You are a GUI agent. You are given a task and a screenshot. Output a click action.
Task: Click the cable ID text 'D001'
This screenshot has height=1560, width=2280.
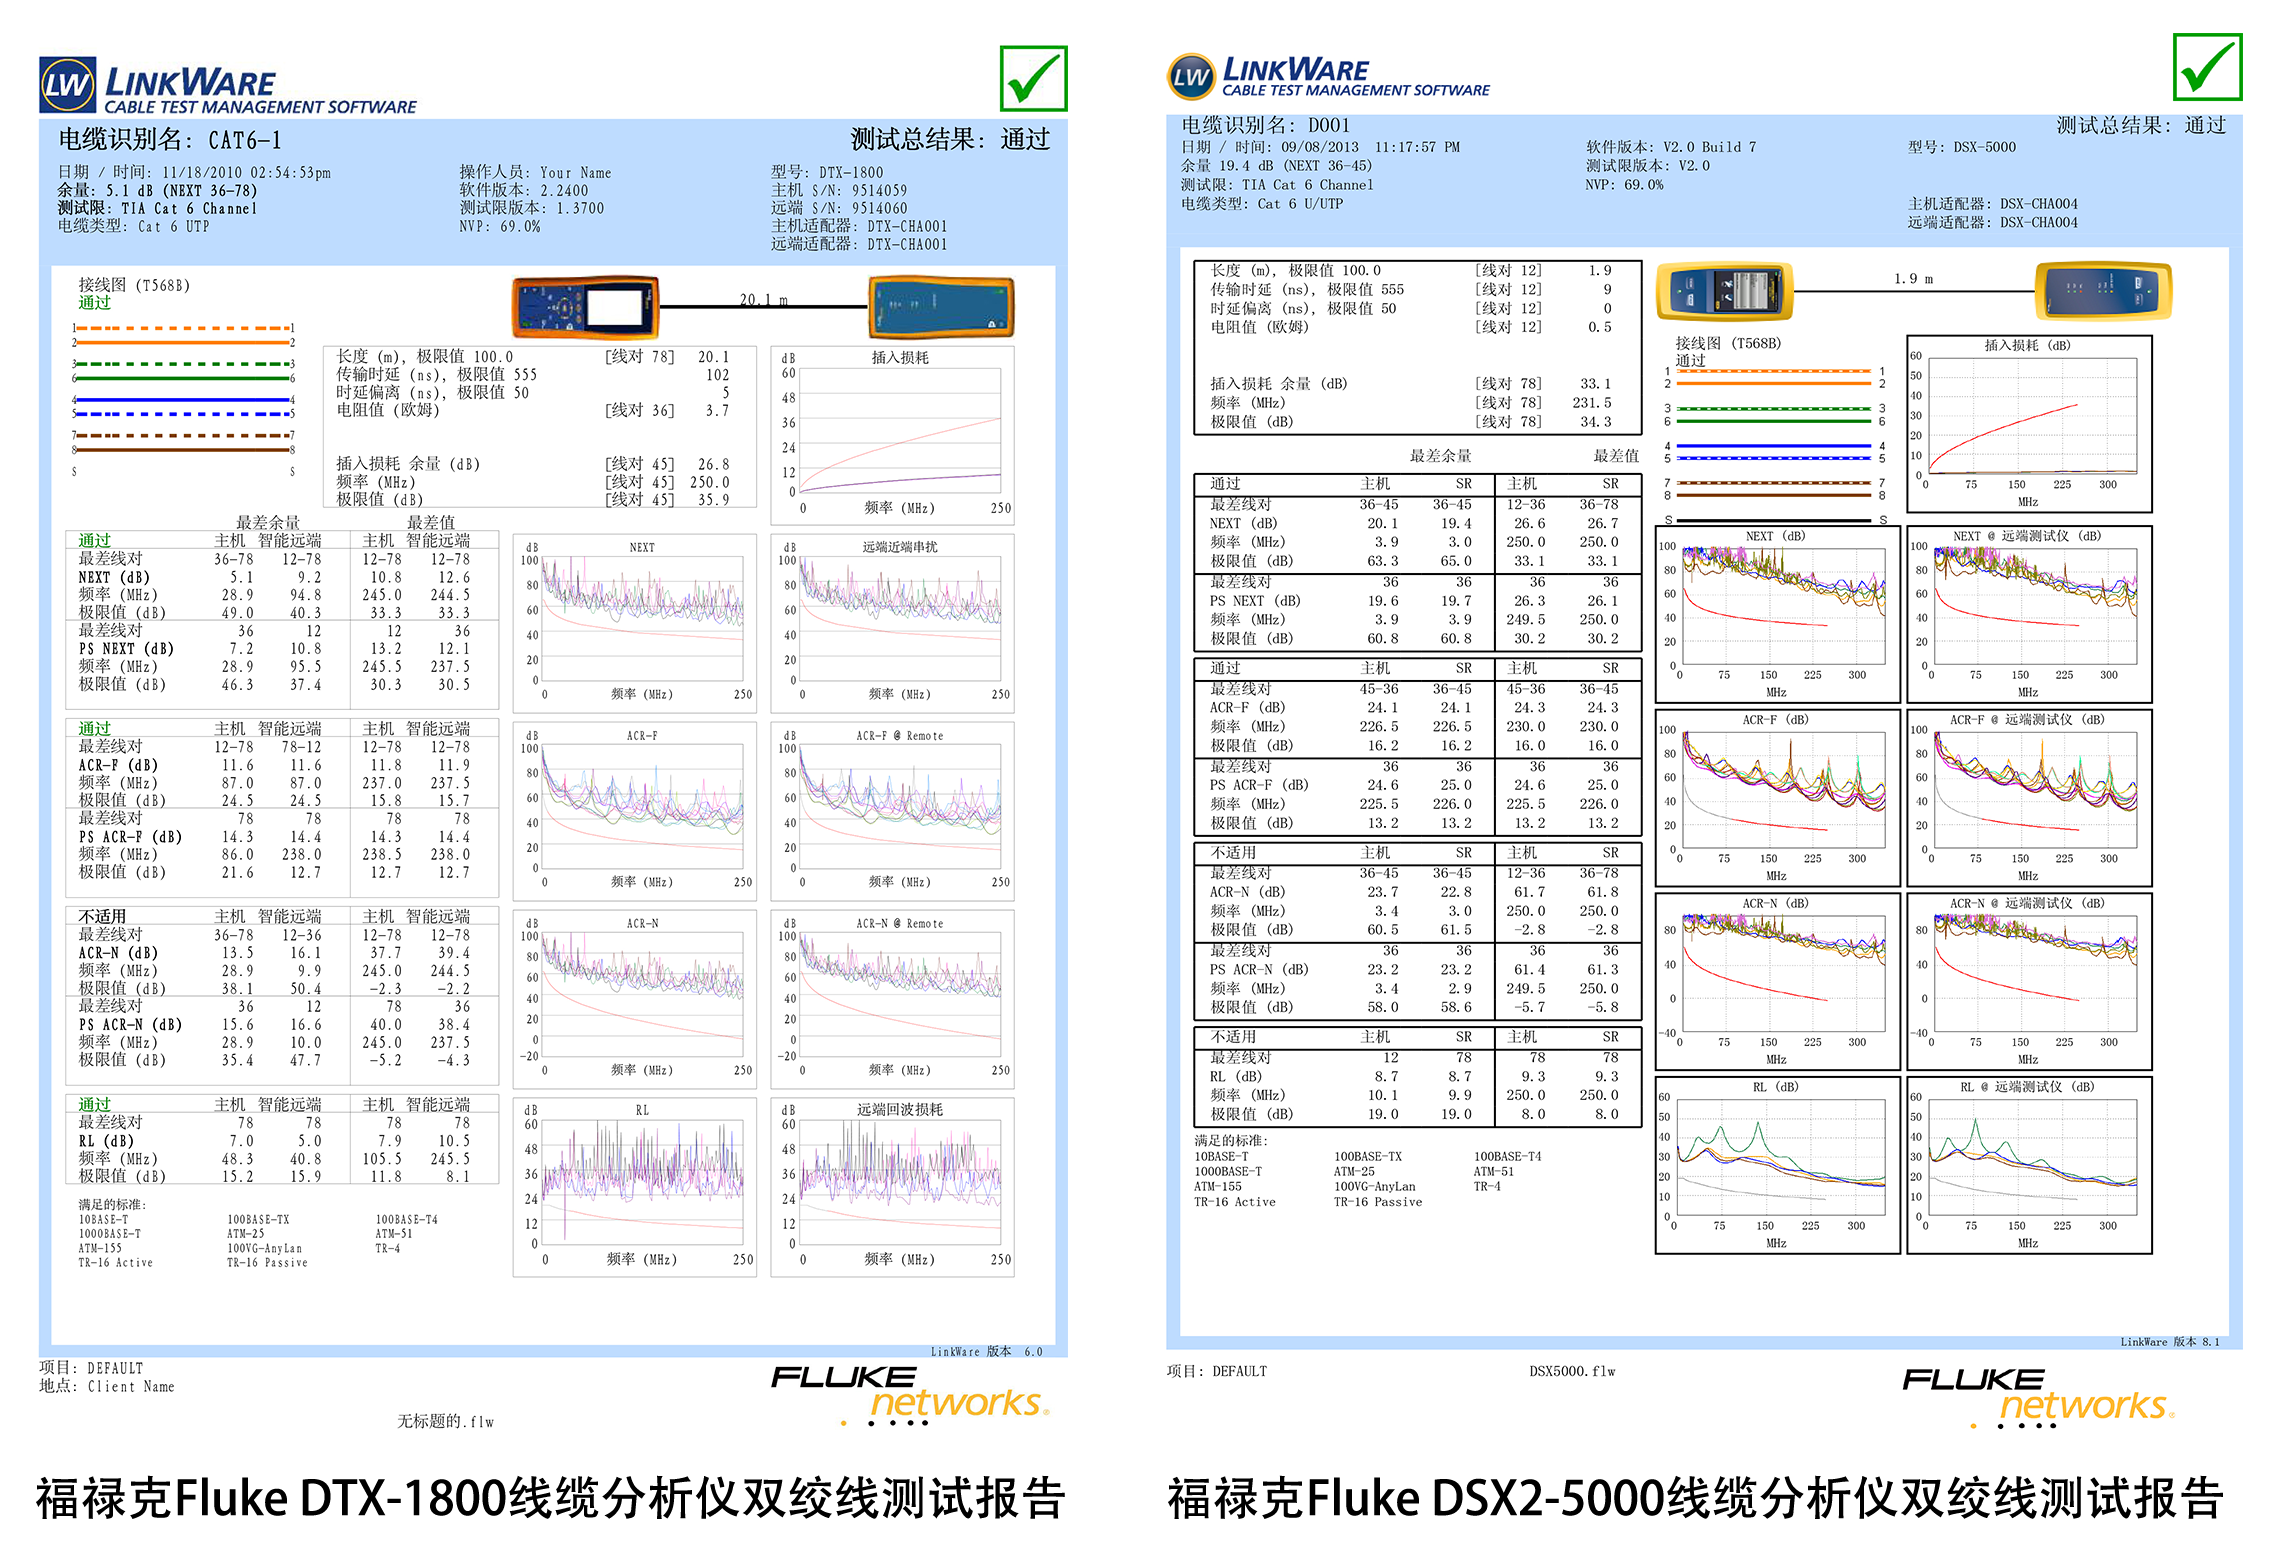[x=1329, y=125]
